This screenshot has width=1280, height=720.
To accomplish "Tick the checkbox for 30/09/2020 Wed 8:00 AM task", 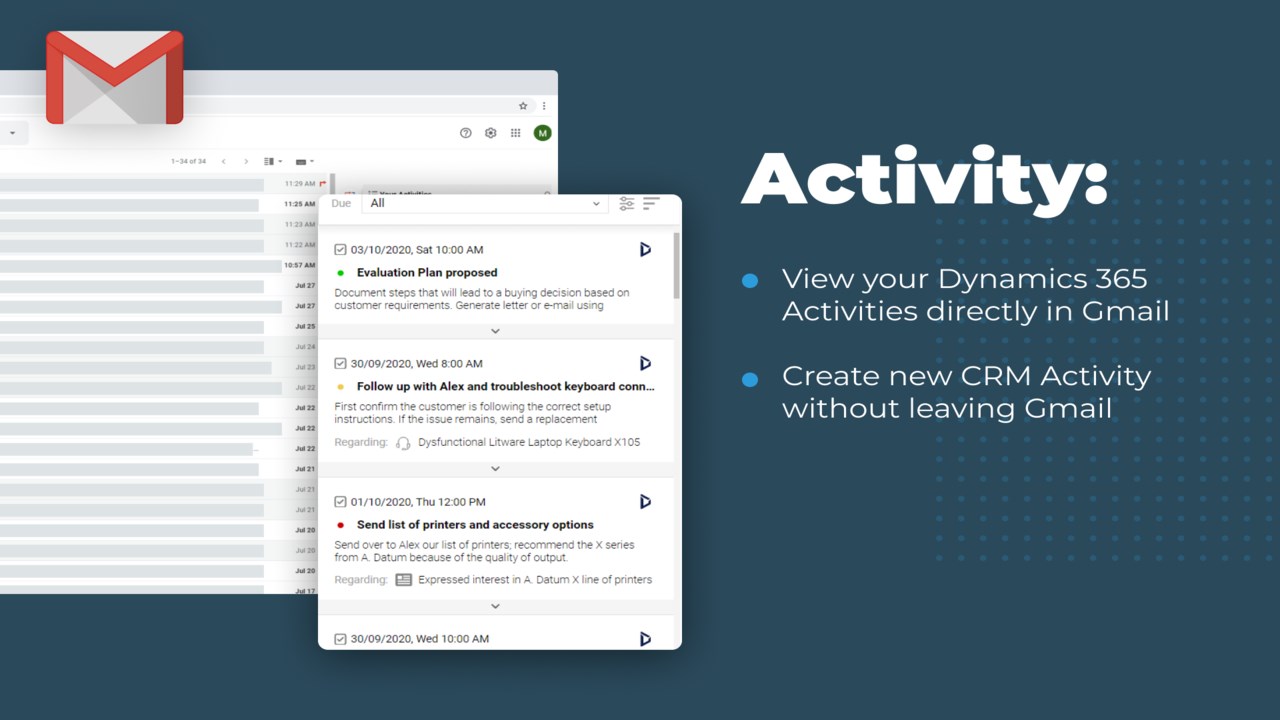I will (340, 363).
